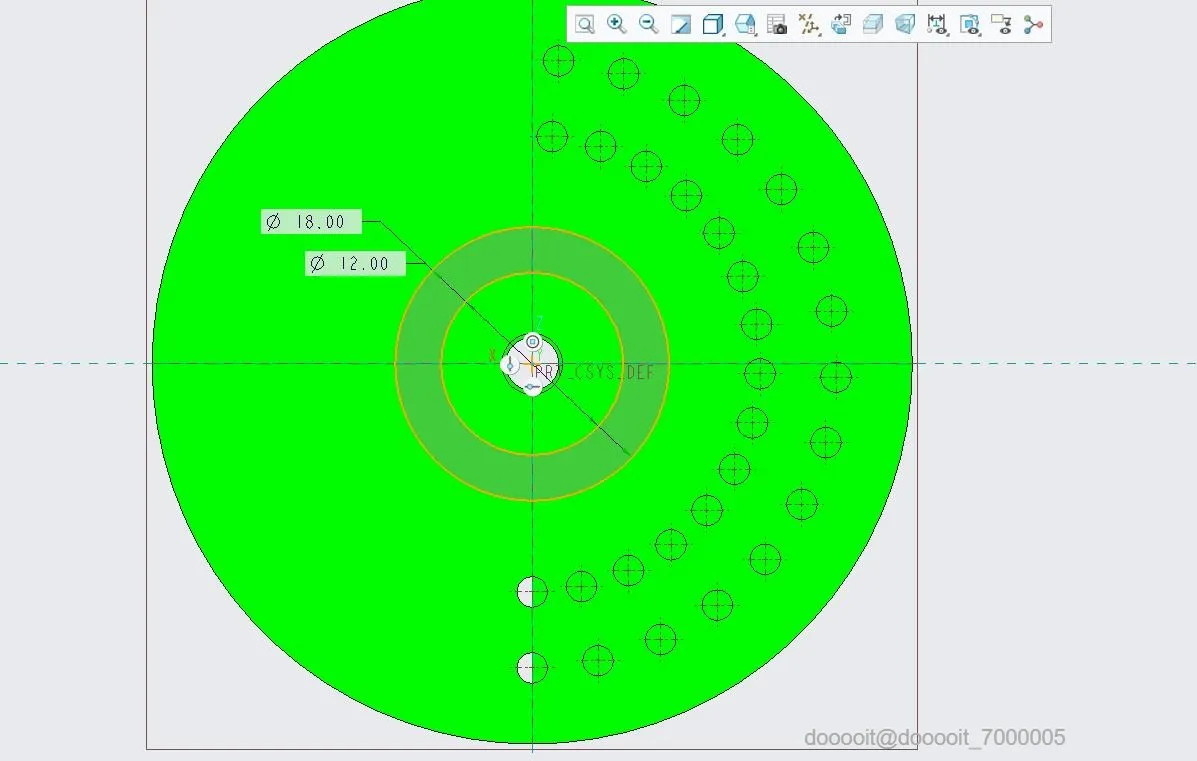1197x761 pixels.
Task: Click the Refit view magnifier icon
Action: tap(585, 24)
